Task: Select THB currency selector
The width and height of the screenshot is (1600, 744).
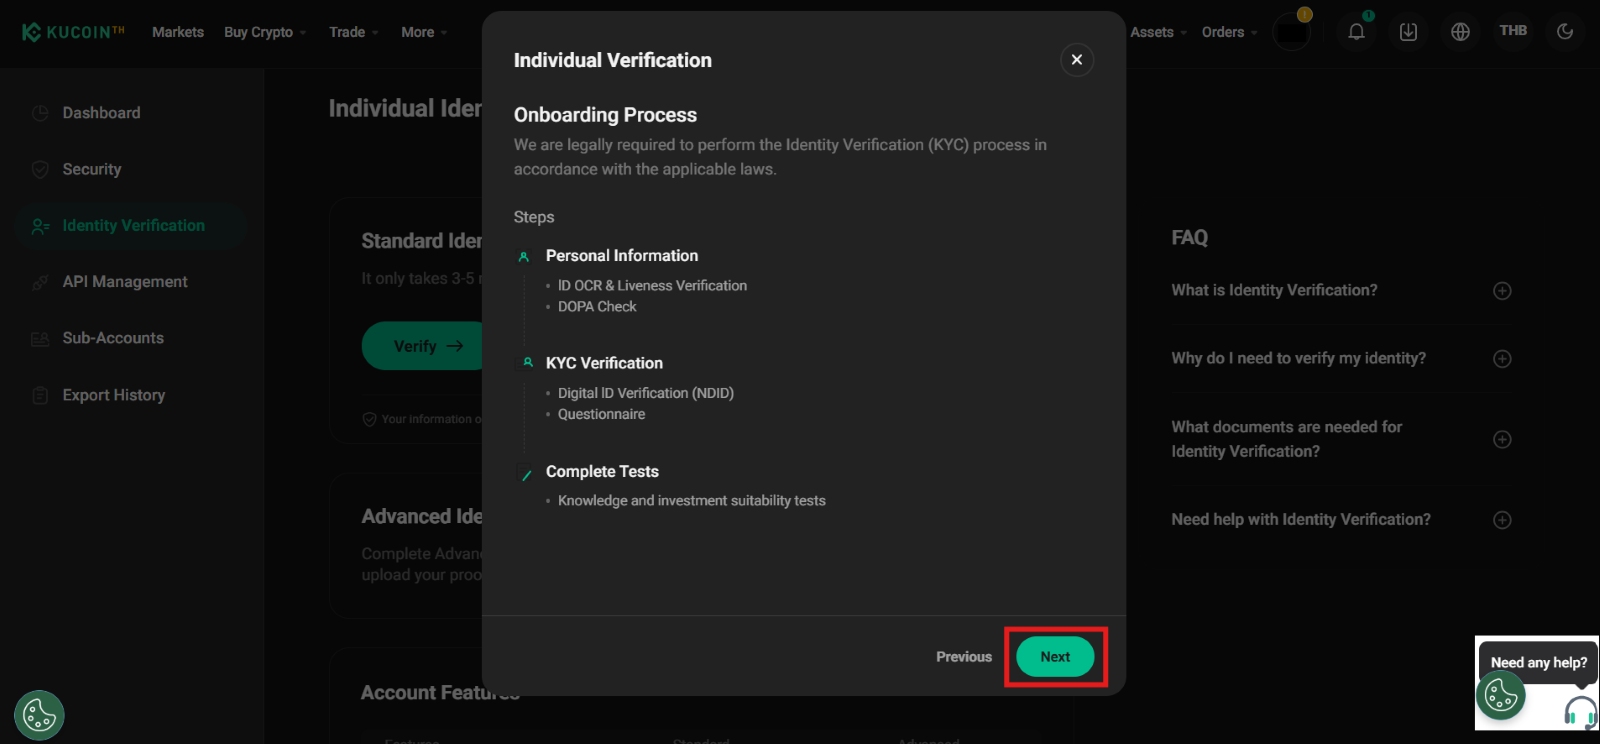Action: pyautogui.click(x=1513, y=31)
